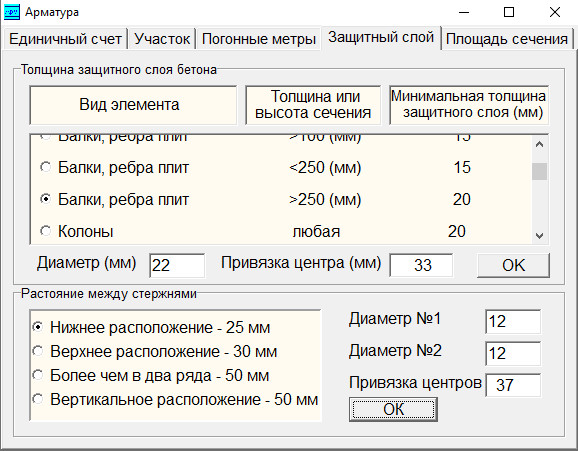Go to the Площадь сечения tab
This screenshot has width=578, height=451.
[x=507, y=39]
